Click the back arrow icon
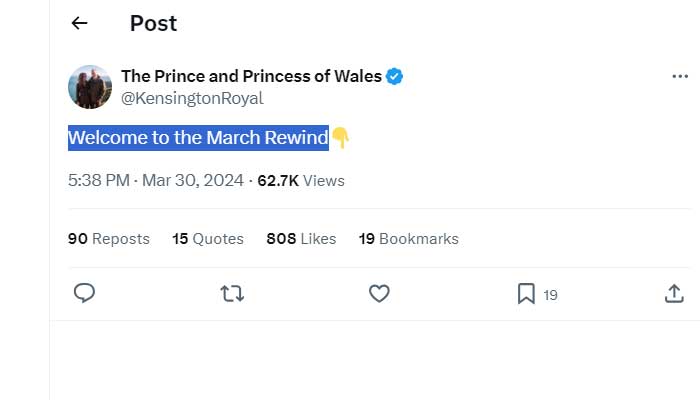The image size is (700, 400). [x=80, y=24]
